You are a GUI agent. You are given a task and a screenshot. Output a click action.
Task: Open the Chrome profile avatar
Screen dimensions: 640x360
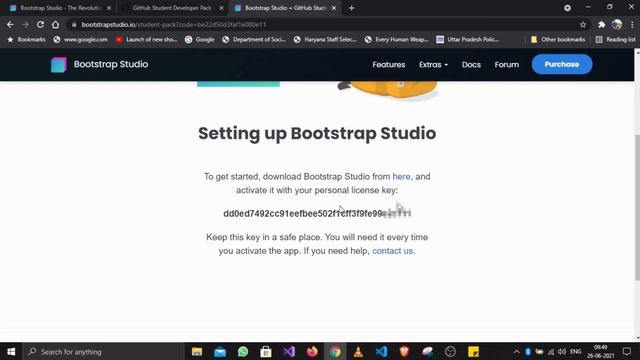pos(617,24)
